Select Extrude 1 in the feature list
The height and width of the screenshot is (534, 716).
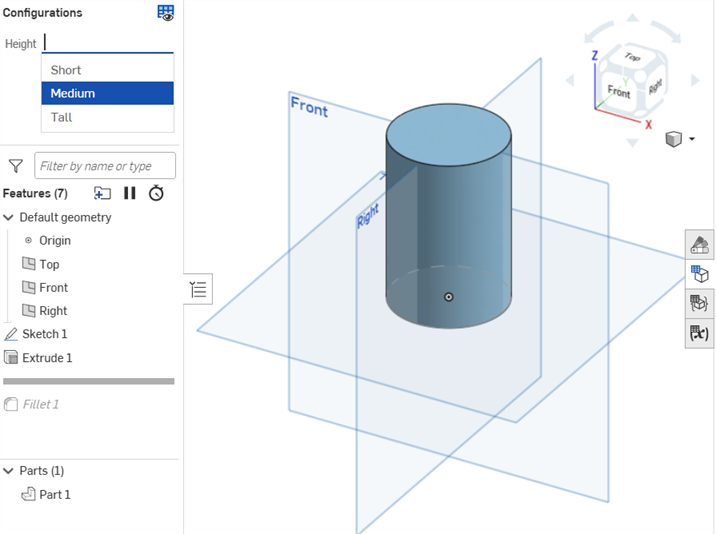(47, 358)
